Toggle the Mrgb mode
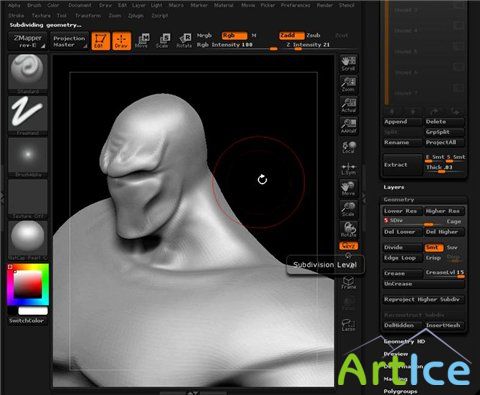Screen dimensions: 480x395 [204, 35]
